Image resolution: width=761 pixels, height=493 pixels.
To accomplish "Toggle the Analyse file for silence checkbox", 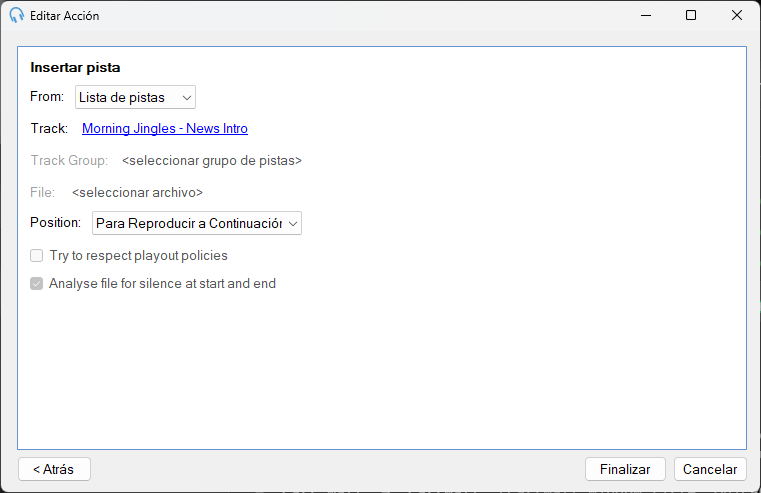I will 36,283.
